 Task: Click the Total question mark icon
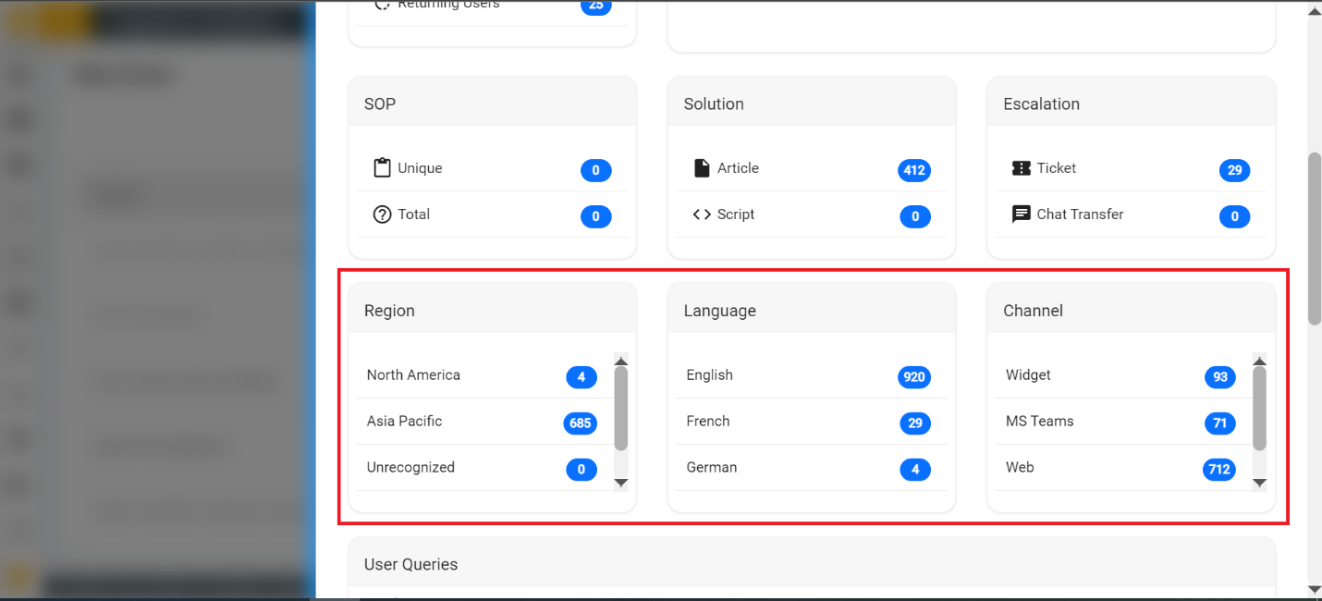pyautogui.click(x=381, y=214)
